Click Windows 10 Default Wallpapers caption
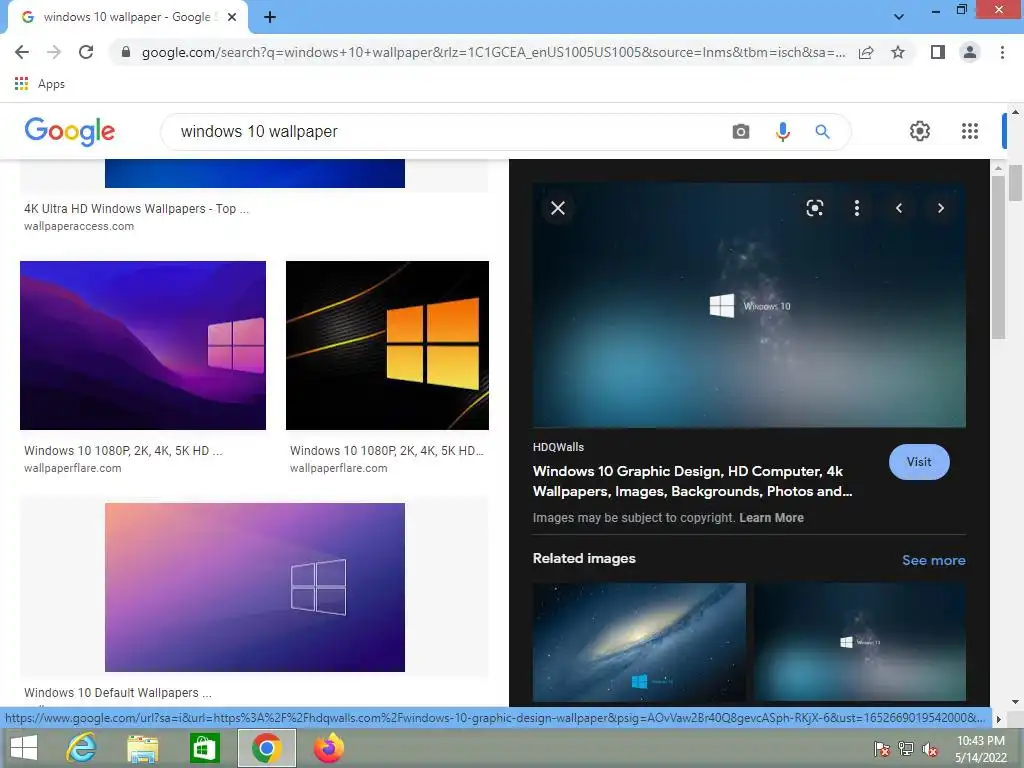 118,692
